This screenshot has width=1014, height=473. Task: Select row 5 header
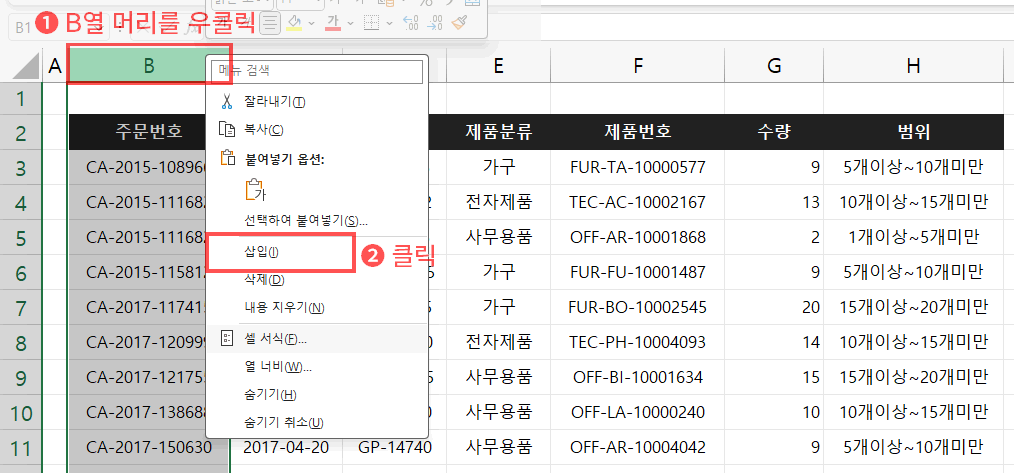pos(20,237)
